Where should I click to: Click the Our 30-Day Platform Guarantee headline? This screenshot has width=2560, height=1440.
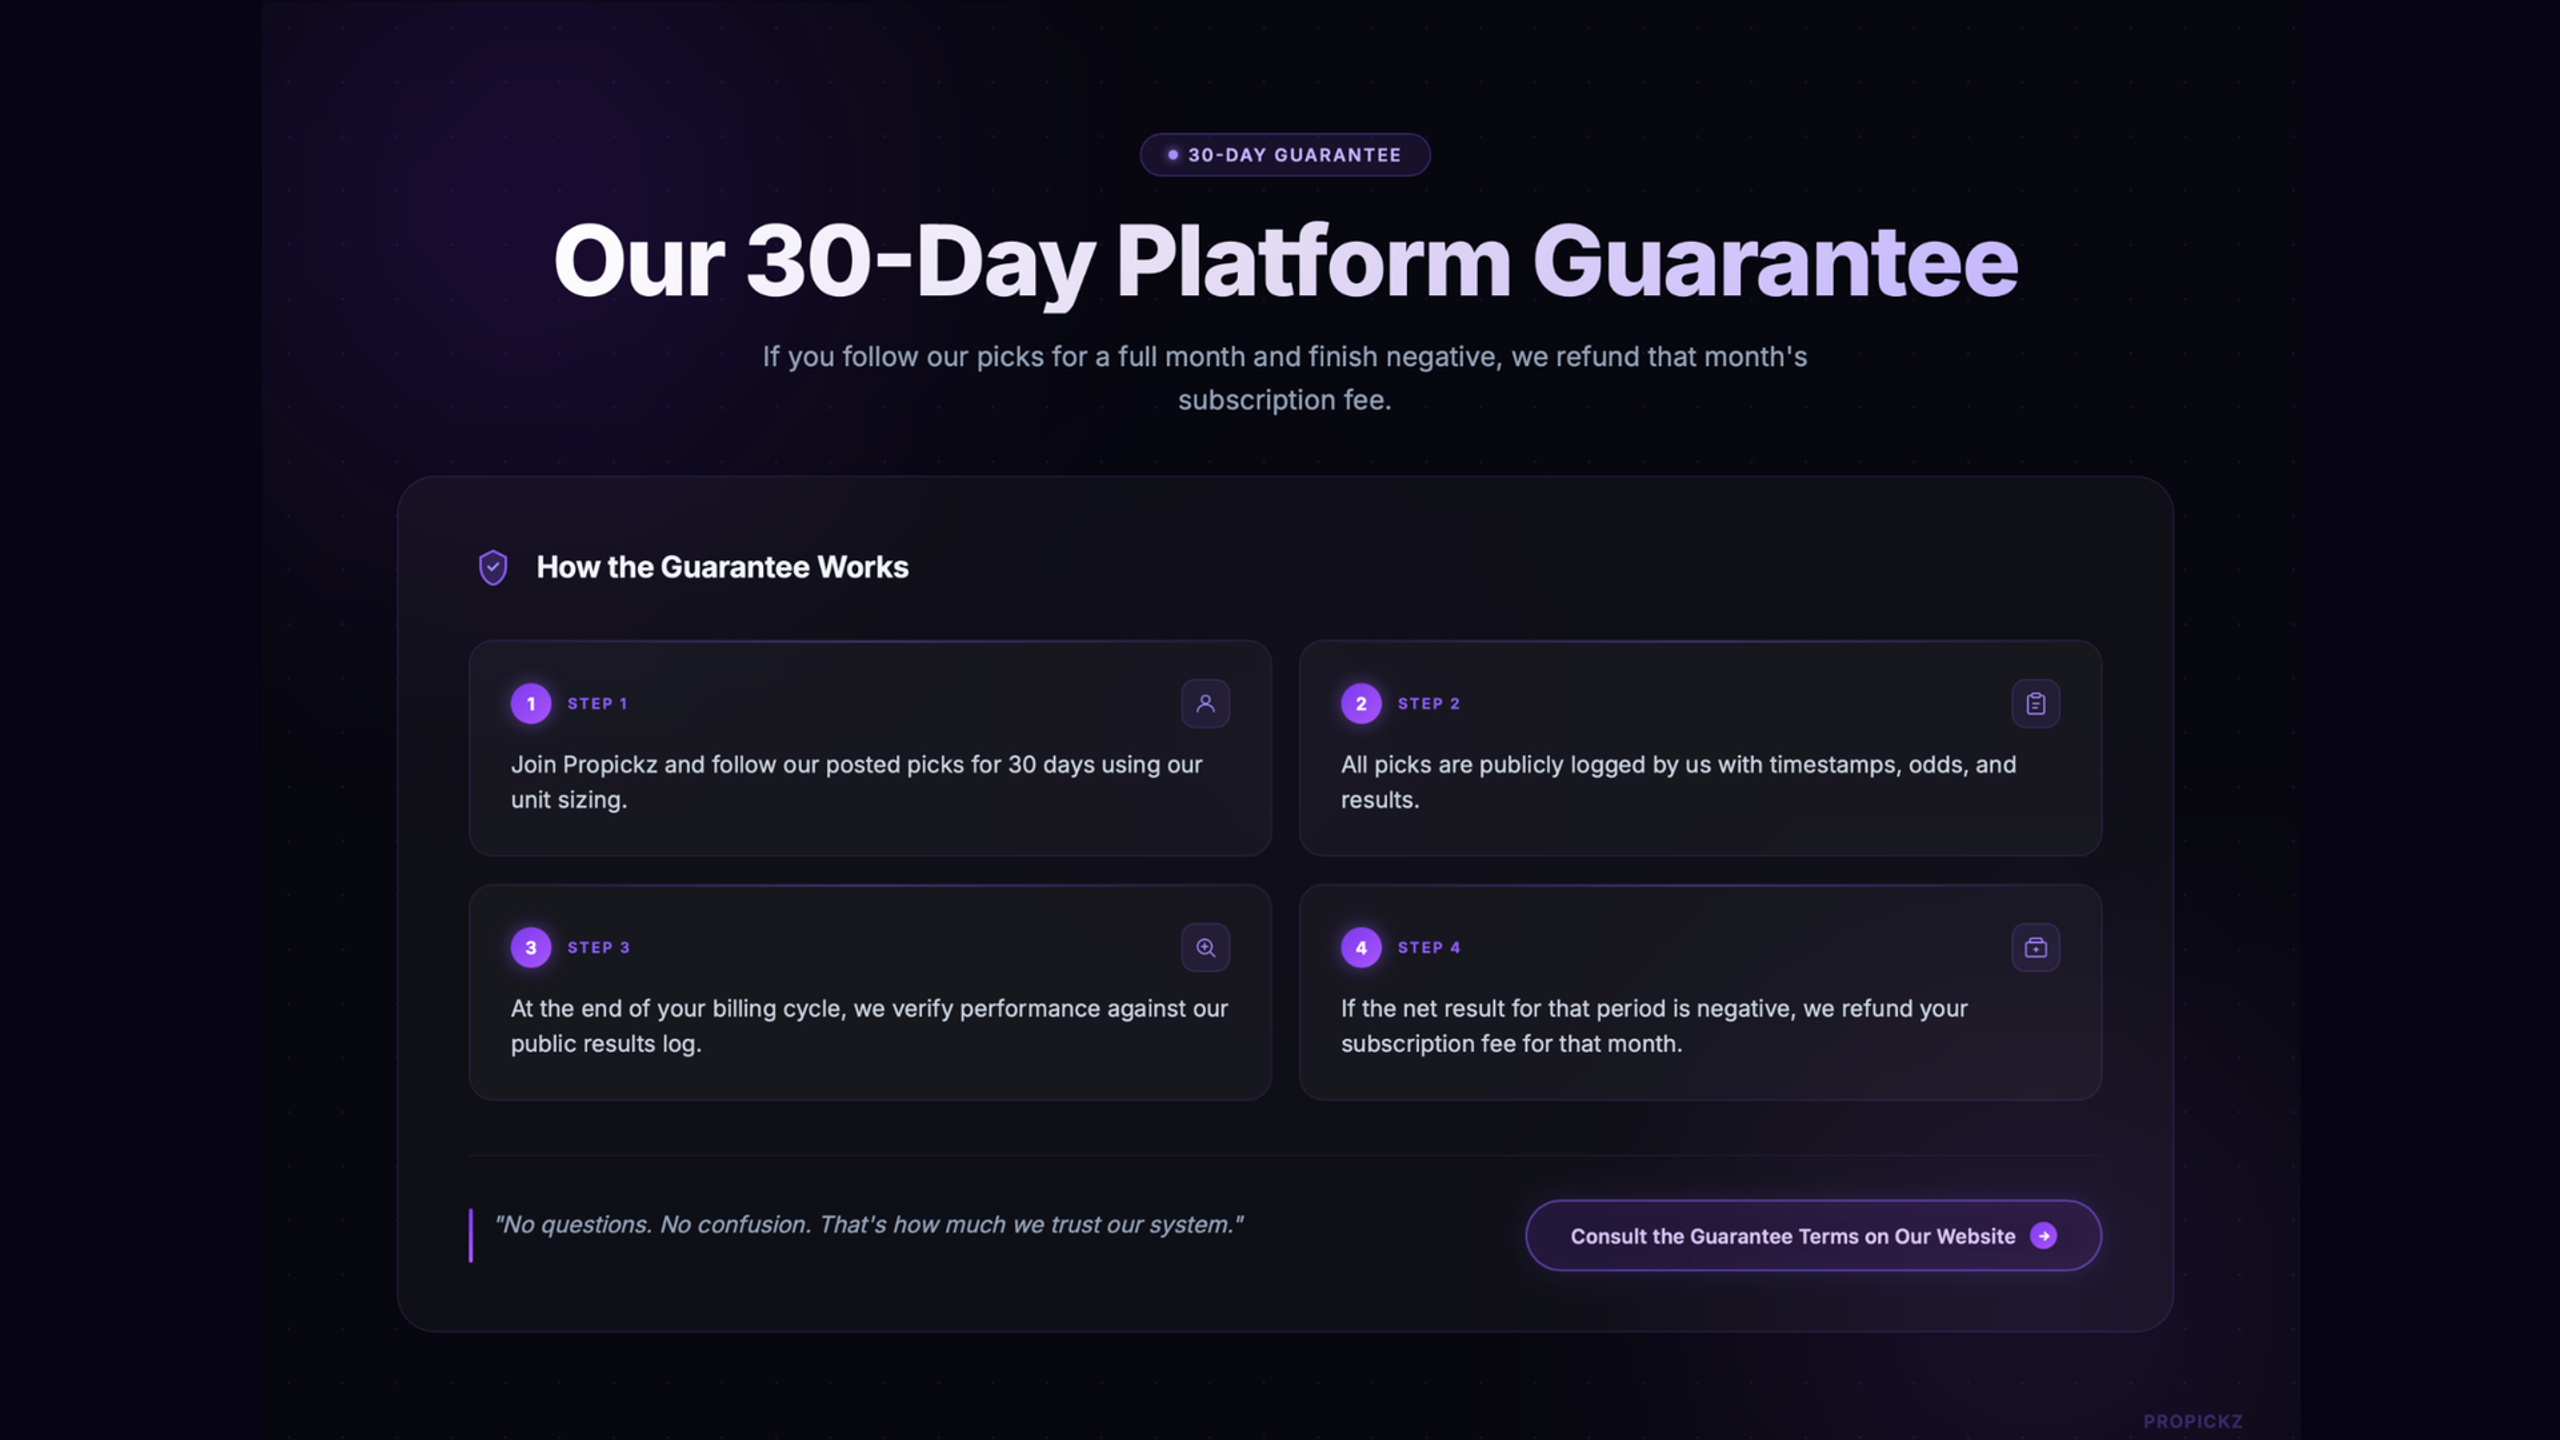point(1285,262)
